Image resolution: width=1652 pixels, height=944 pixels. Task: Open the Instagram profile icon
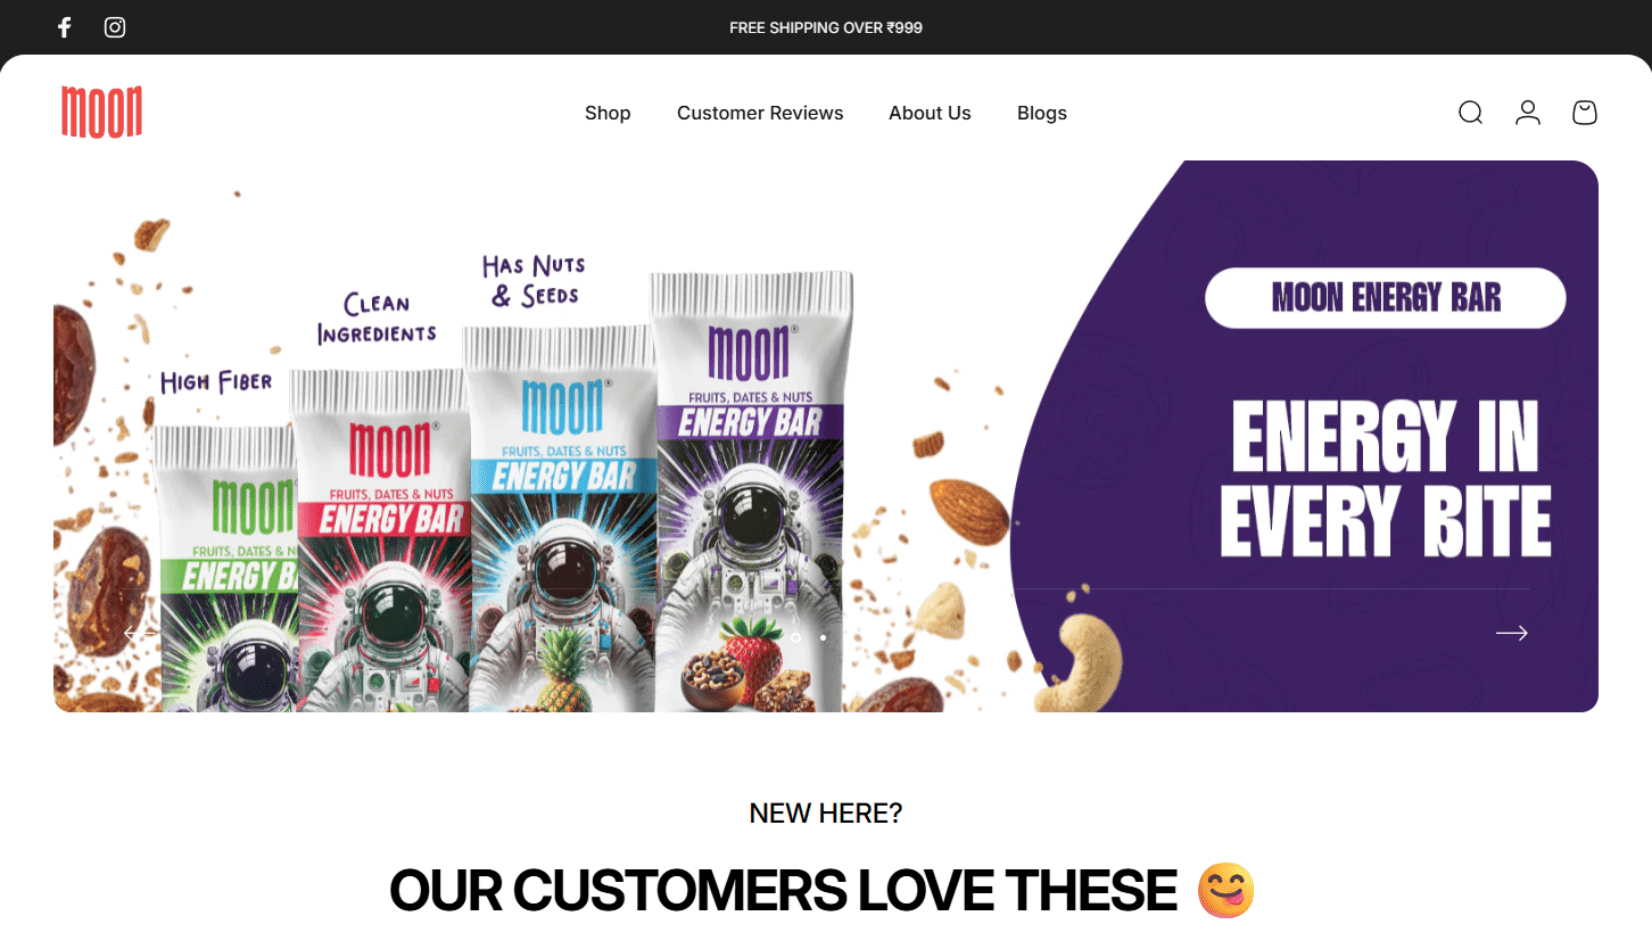tap(115, 27)
